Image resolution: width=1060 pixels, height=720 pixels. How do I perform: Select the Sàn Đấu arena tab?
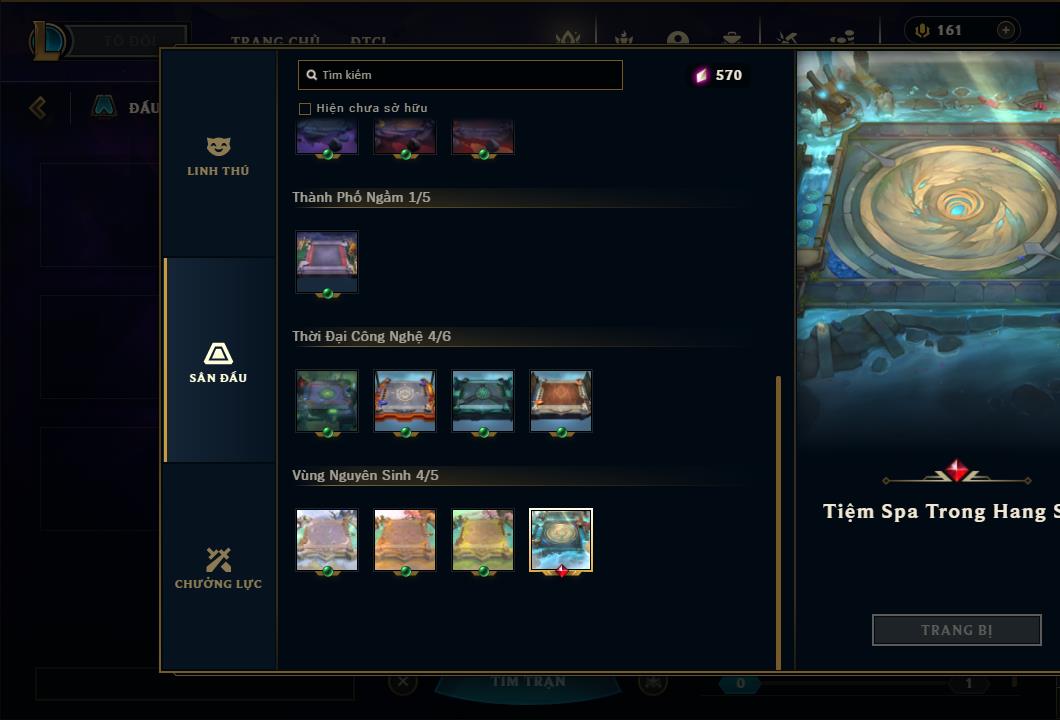click(x=218, y=360)
